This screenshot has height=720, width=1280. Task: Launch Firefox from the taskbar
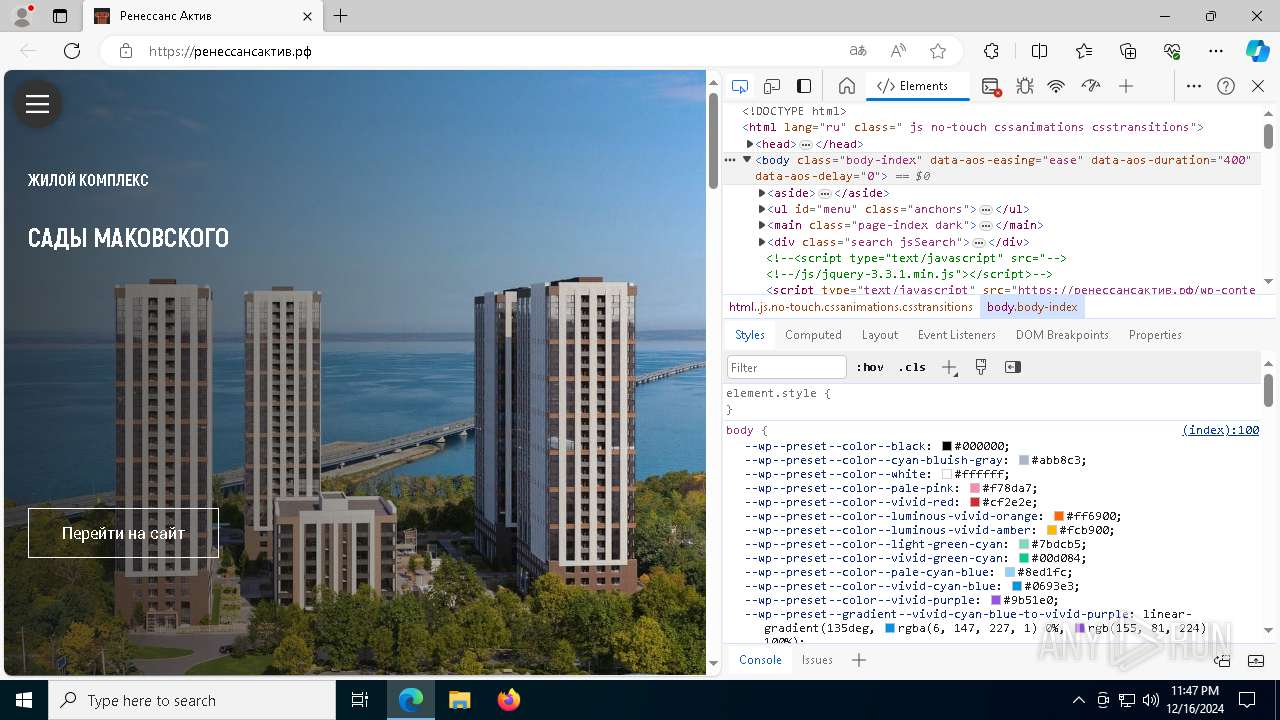tap(509, 700)
